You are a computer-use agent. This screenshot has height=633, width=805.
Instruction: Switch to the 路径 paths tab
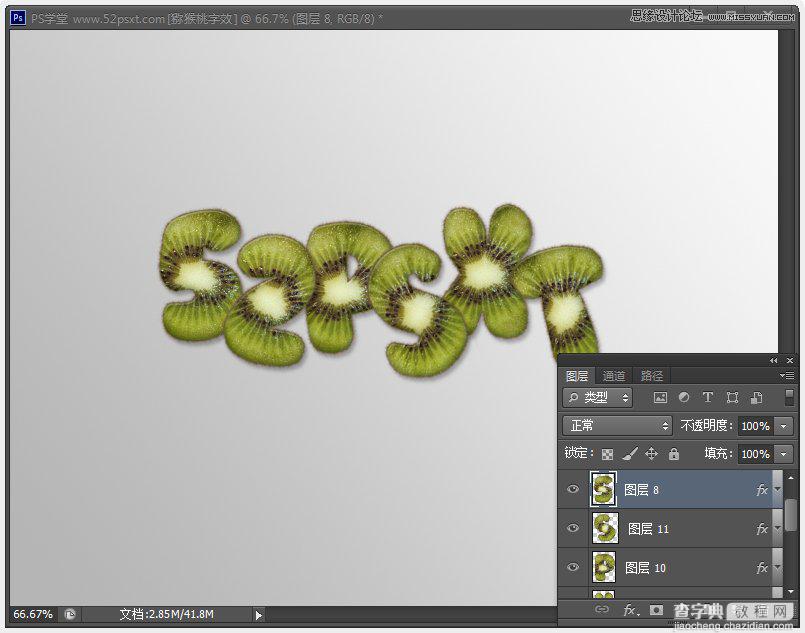click(652, 376)
